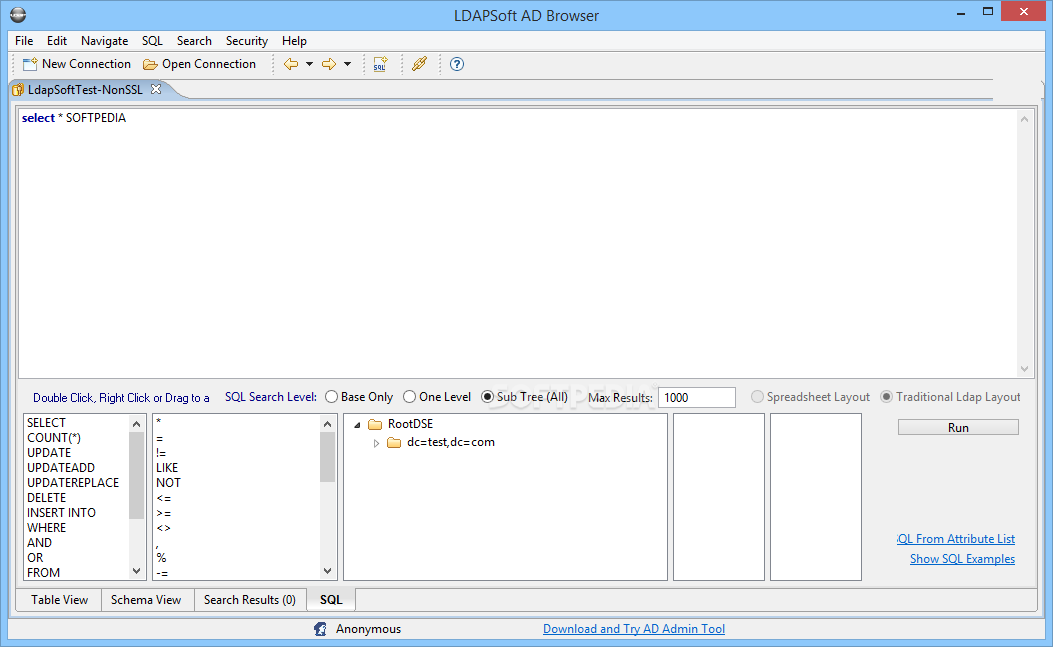
Task: Choose Spreadsheet Layout option
Action: pyautogui.click(x=758, y=397)
